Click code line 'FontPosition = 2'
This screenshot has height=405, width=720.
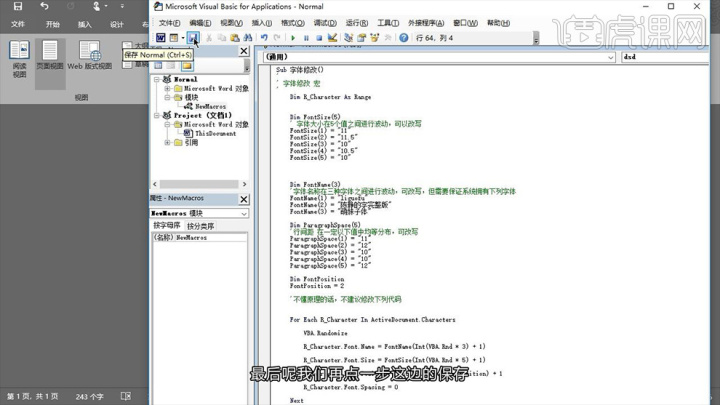(317, 286)
